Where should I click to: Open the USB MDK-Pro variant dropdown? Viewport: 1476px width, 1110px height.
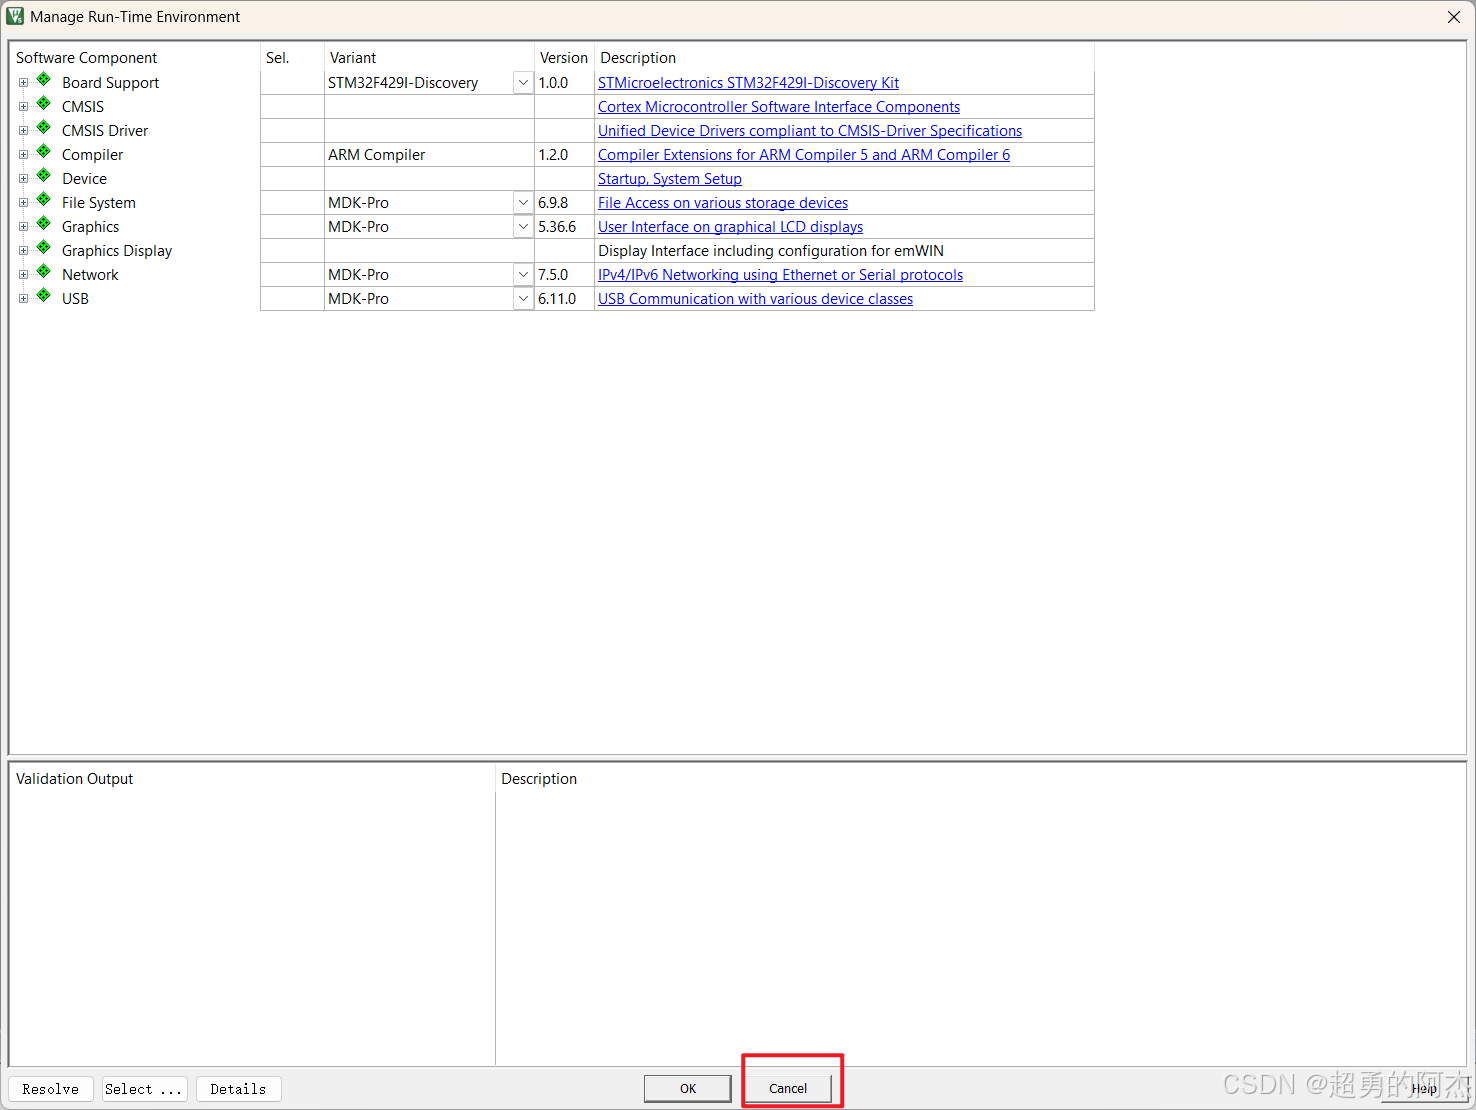[523, 299]
